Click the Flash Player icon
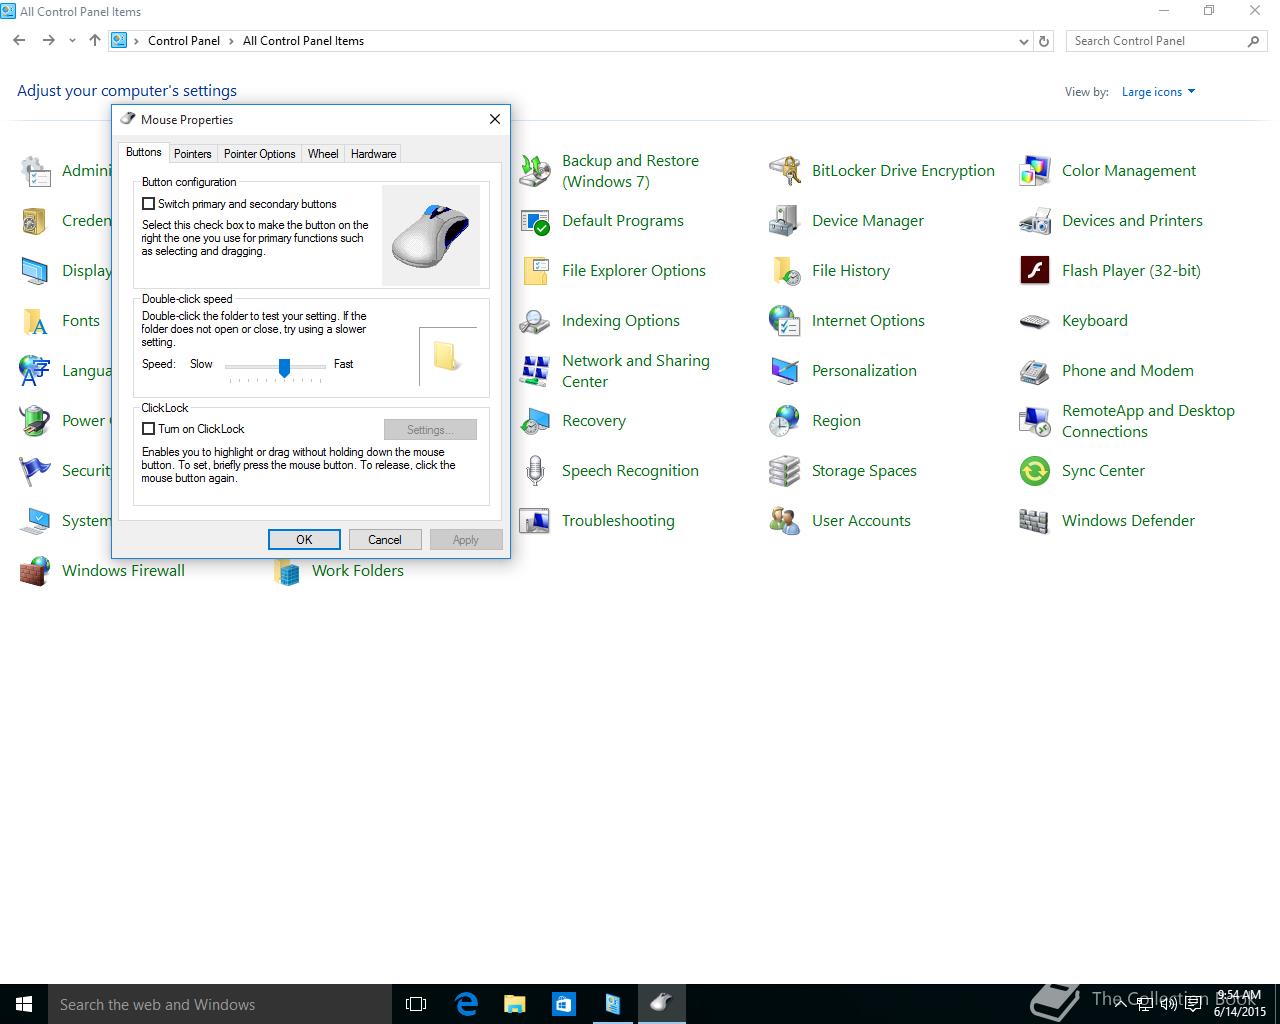This screenshot has width=1280, height=1024. [1034, 271]
